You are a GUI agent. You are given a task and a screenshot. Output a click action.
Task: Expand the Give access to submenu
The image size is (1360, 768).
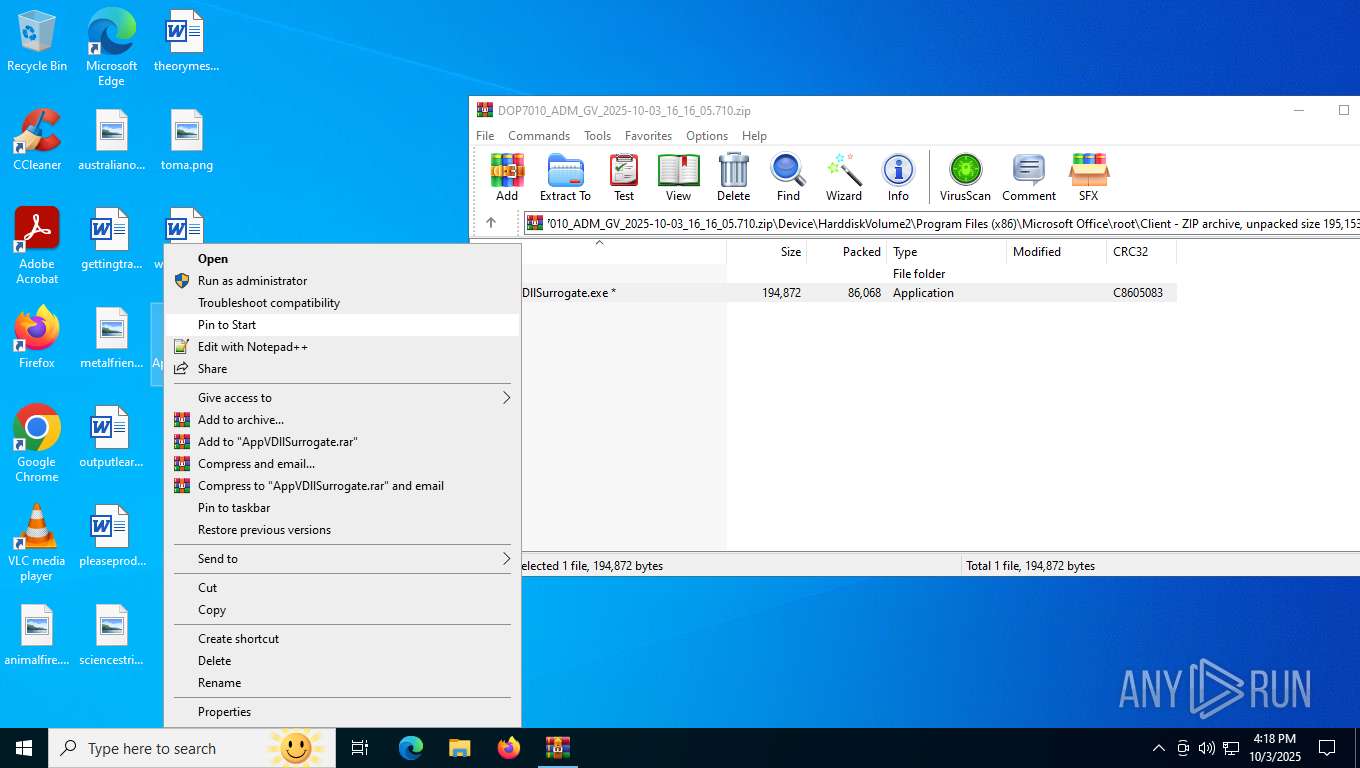click(x=342, y=398)
